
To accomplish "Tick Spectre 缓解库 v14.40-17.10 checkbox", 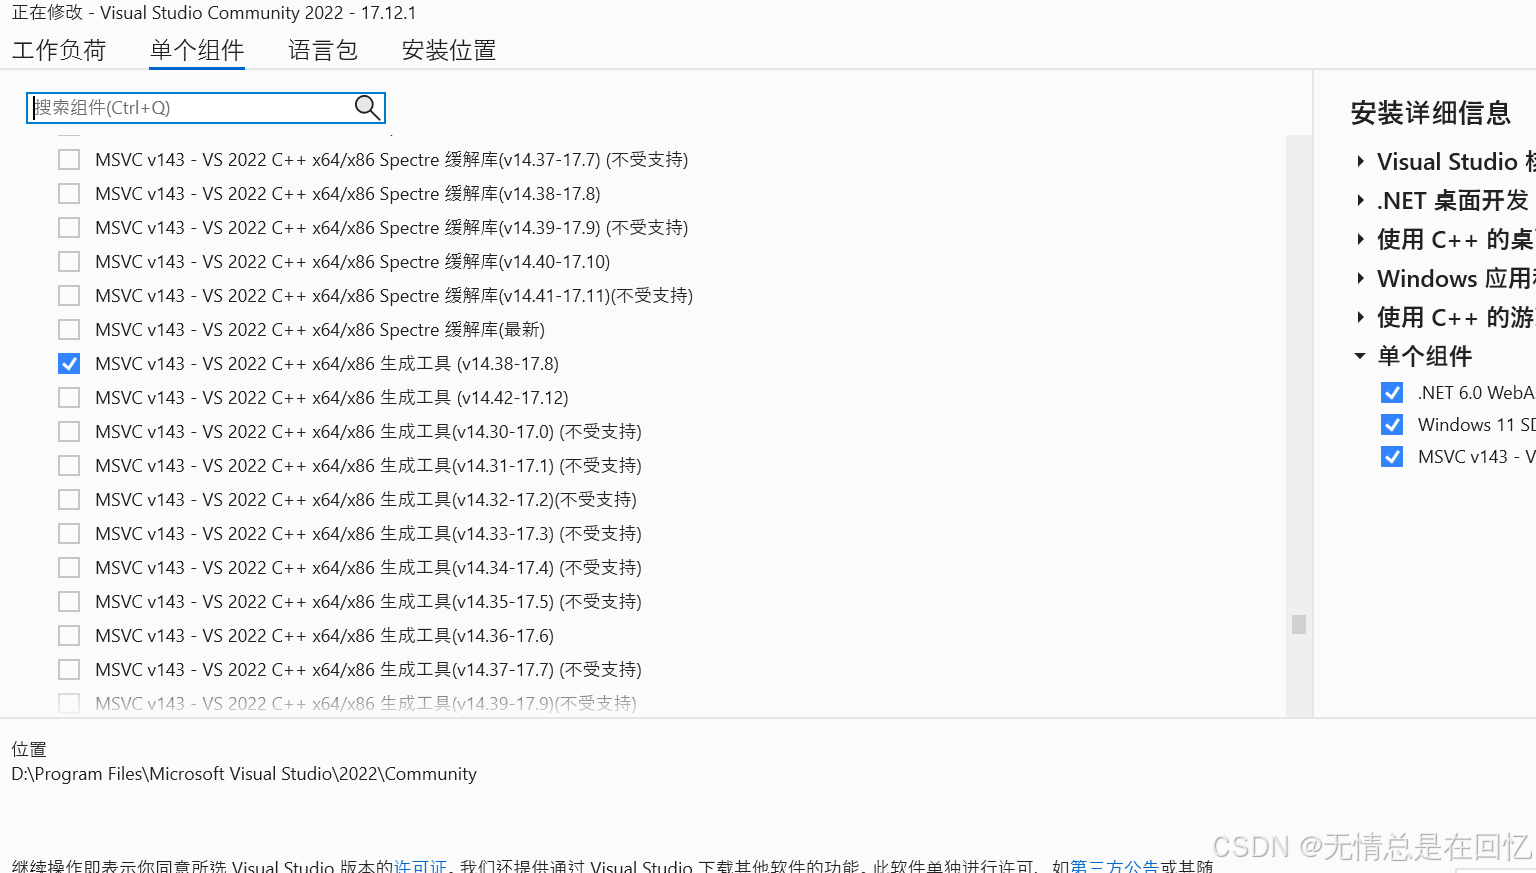I will [69, 262].
